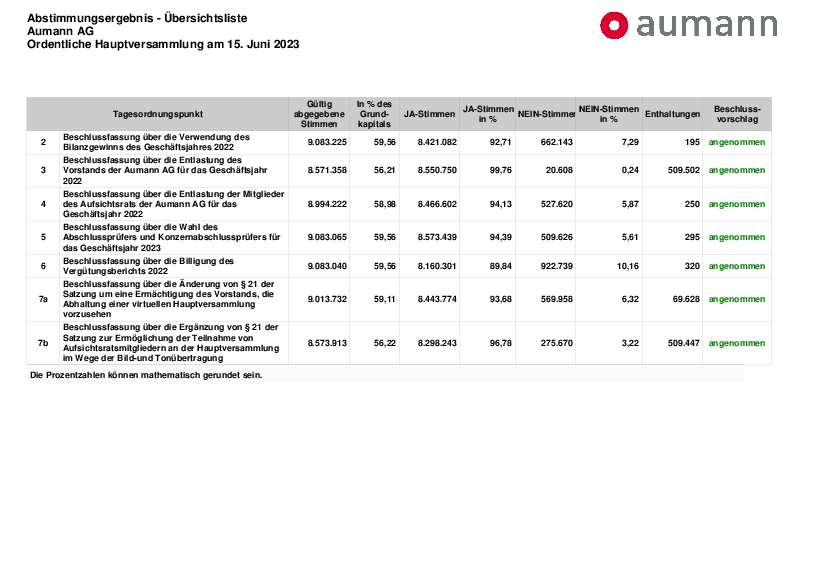819x576 pixels.
Task: Click the percentage '92,71'
Action: (x=500, y=142)
